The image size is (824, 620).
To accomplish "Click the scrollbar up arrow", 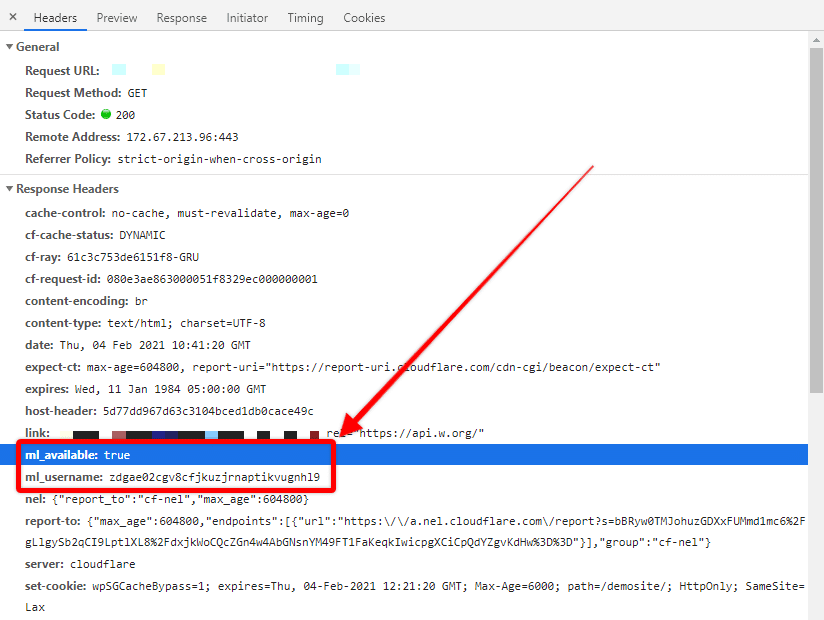I will pos(816,40).
